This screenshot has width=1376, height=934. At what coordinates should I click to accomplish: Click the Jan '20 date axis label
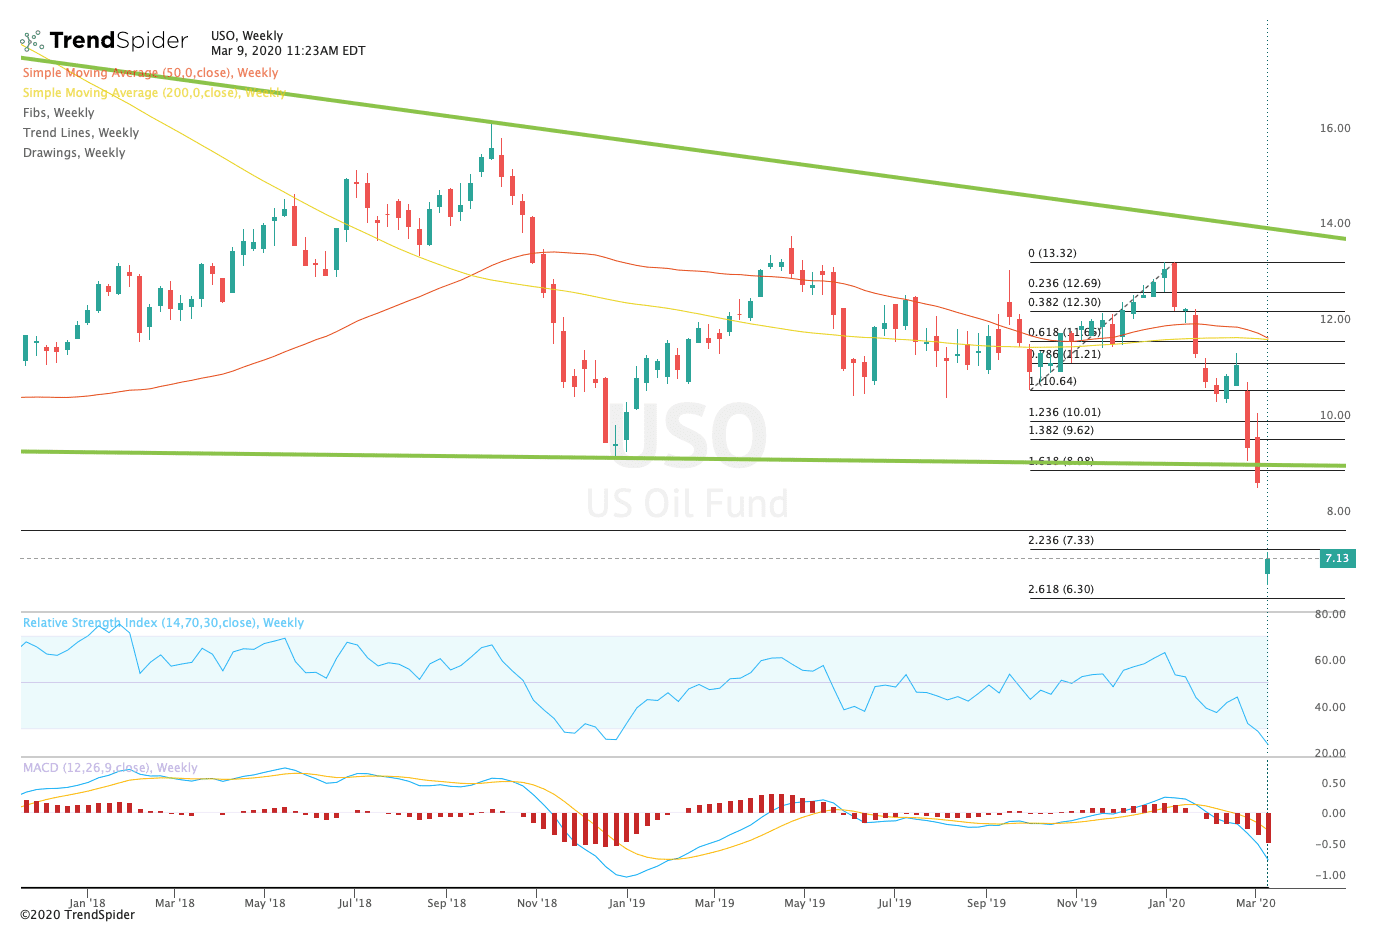1167,903
